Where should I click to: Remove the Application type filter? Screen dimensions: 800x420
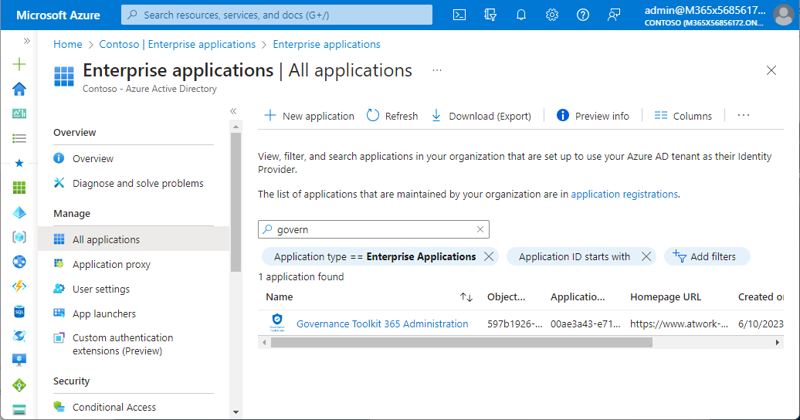489,257
